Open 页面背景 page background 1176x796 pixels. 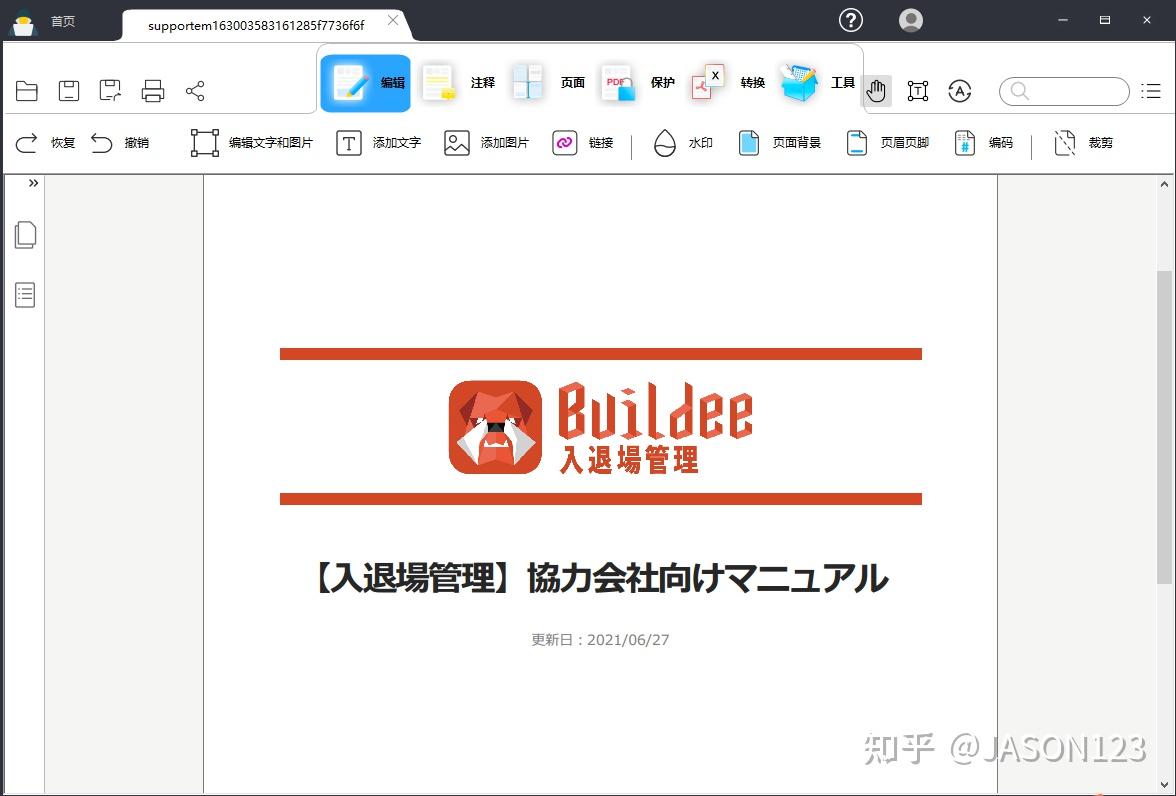click(779, 143)
